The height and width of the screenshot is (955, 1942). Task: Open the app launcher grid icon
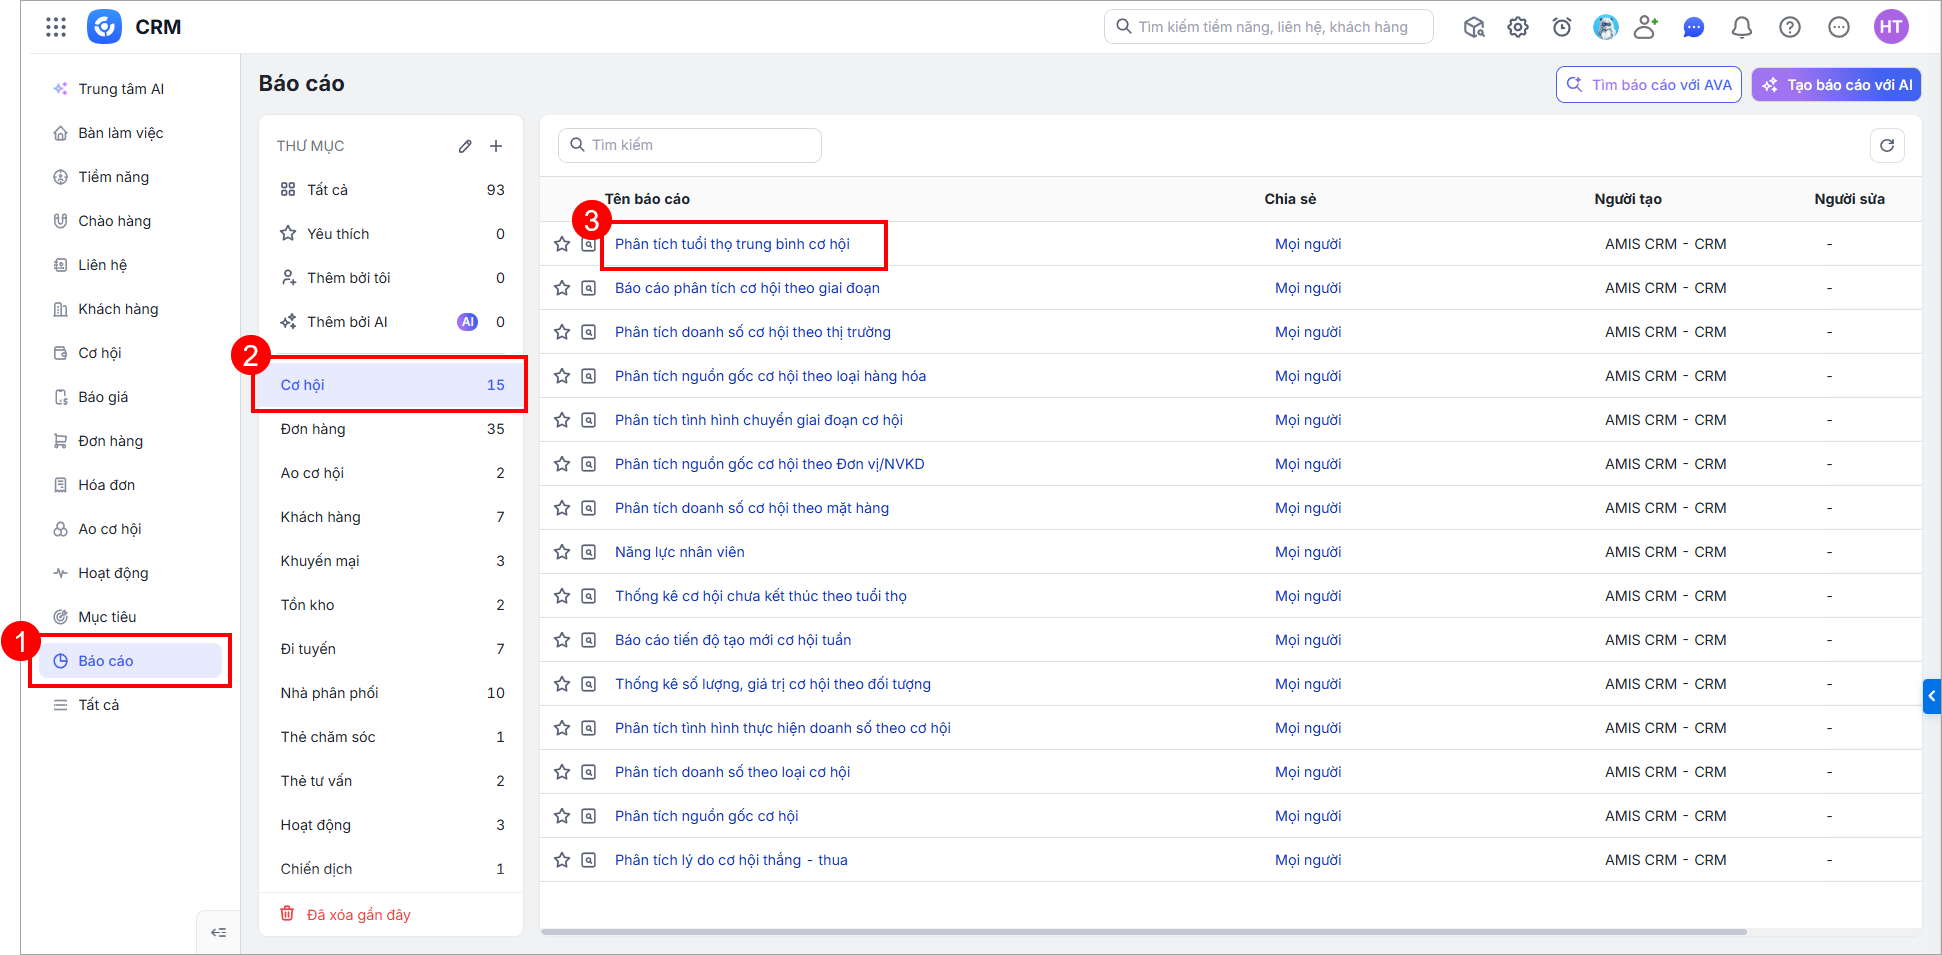tap(56, 27)
